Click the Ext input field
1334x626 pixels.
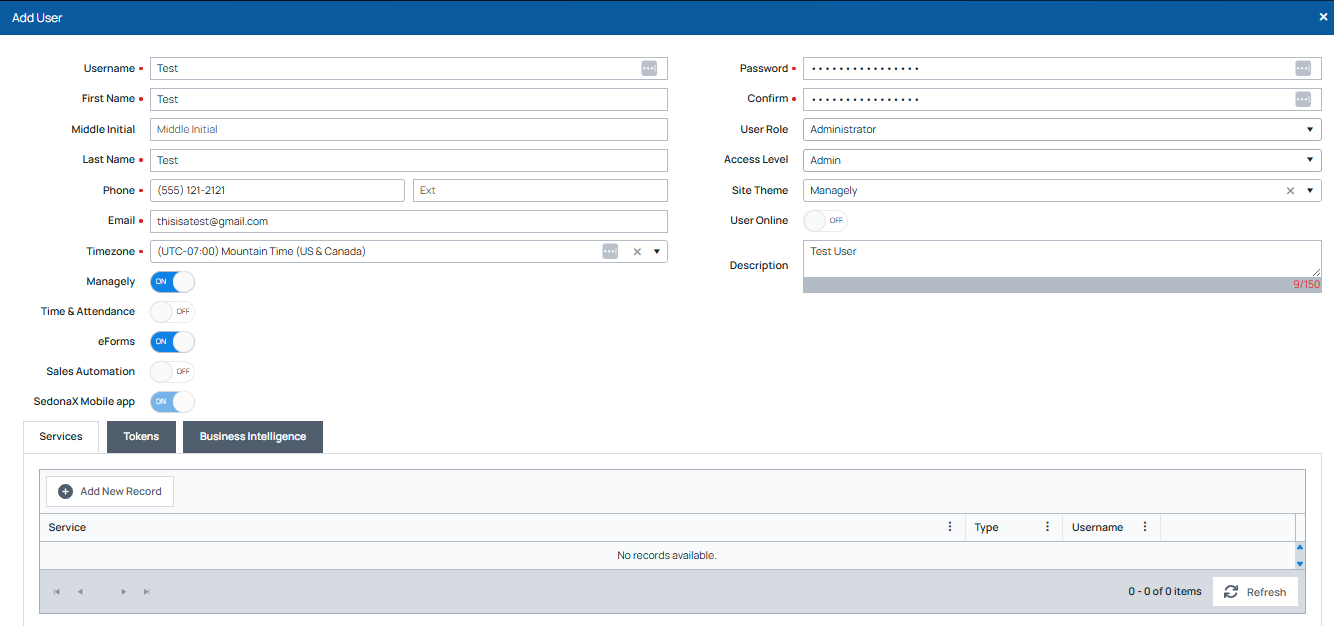point(540,190)
